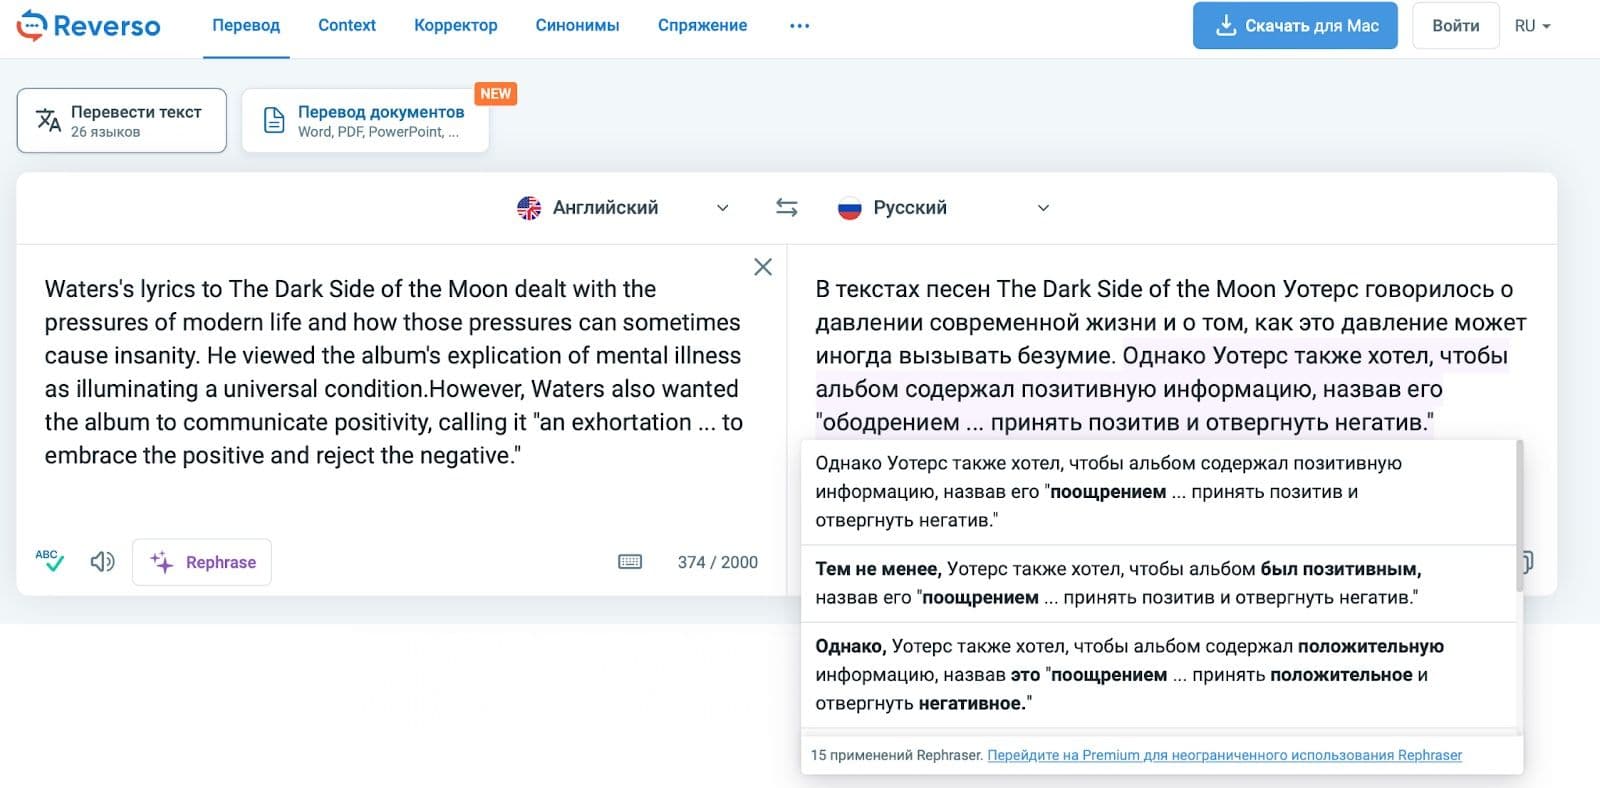Expand the Английский source language dropdown

pos(622,208)
